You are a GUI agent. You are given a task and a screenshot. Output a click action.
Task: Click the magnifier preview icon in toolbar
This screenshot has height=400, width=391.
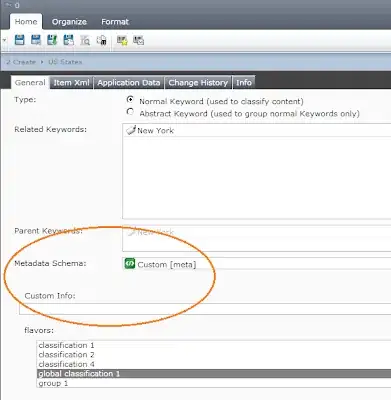click(x=85, y=41)
